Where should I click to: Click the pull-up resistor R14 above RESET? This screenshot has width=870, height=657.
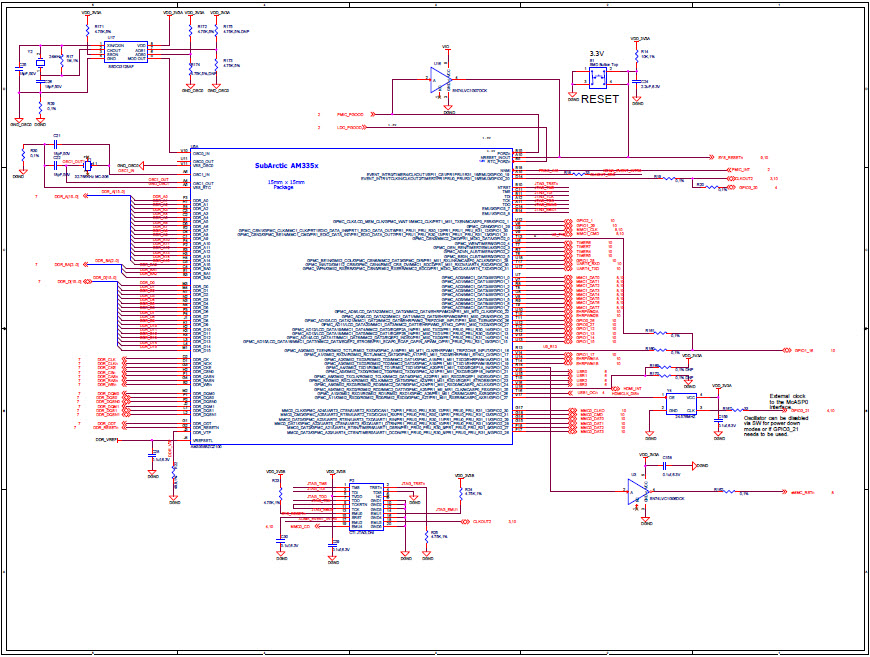(x=637, y=56)
